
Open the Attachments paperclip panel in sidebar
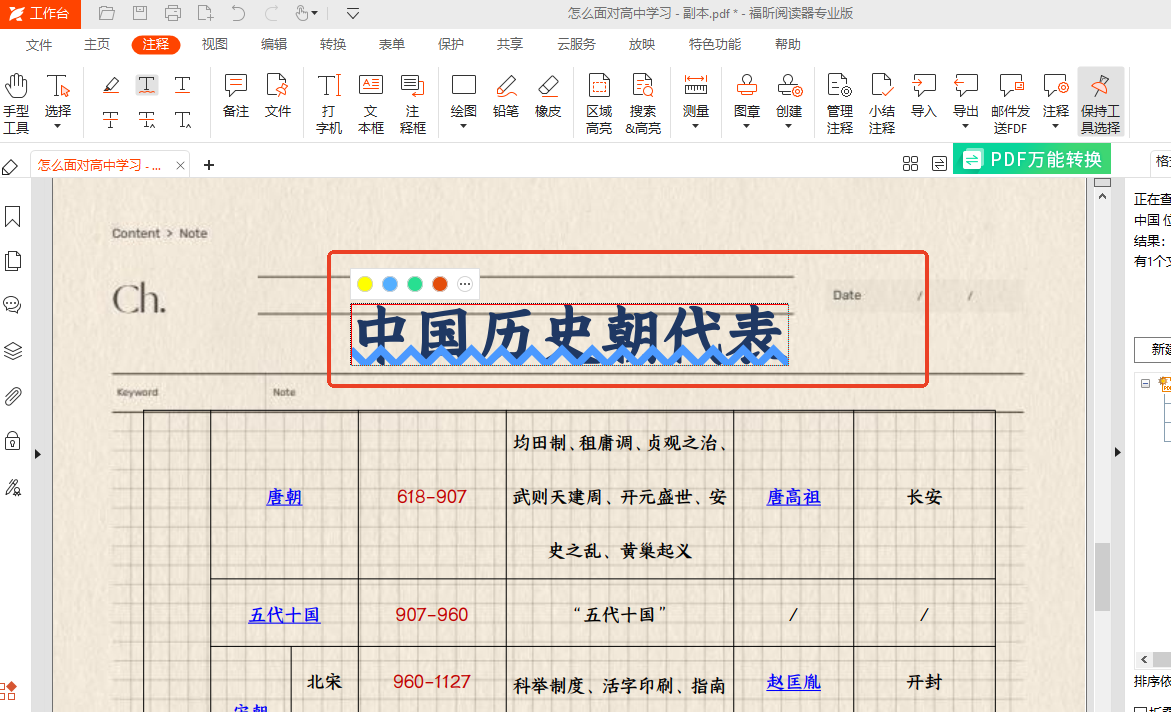(x=13, y=396)
